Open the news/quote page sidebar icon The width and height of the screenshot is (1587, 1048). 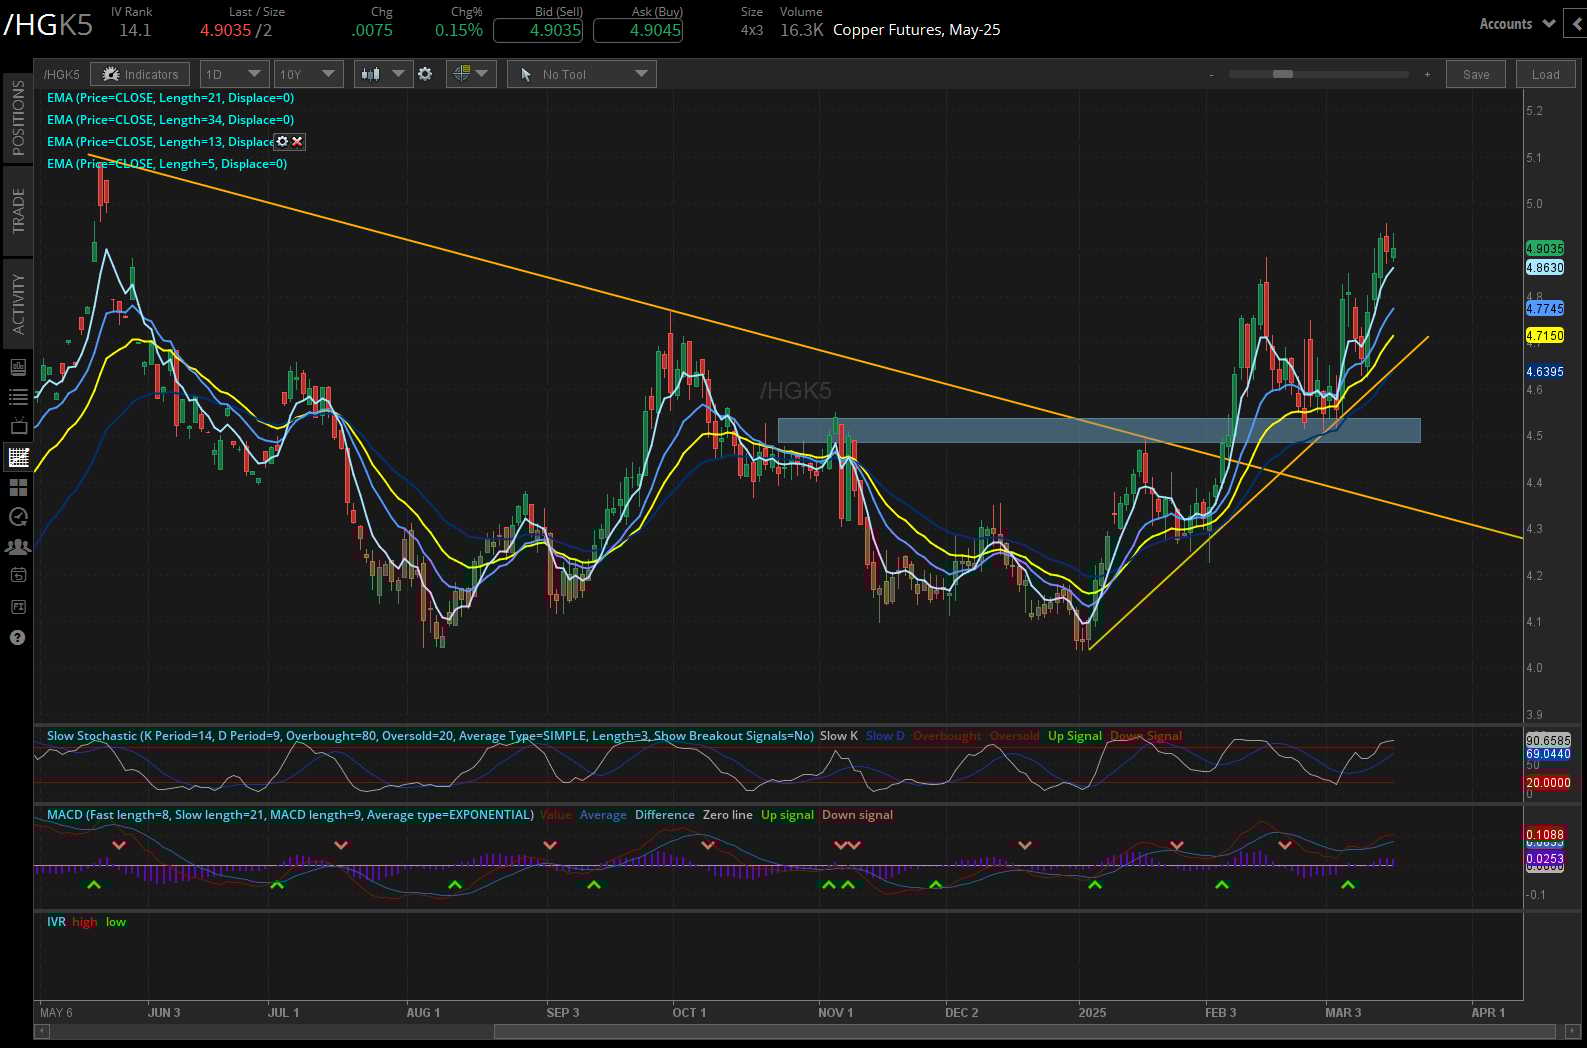pyautogui.click(x=18, y=367)
